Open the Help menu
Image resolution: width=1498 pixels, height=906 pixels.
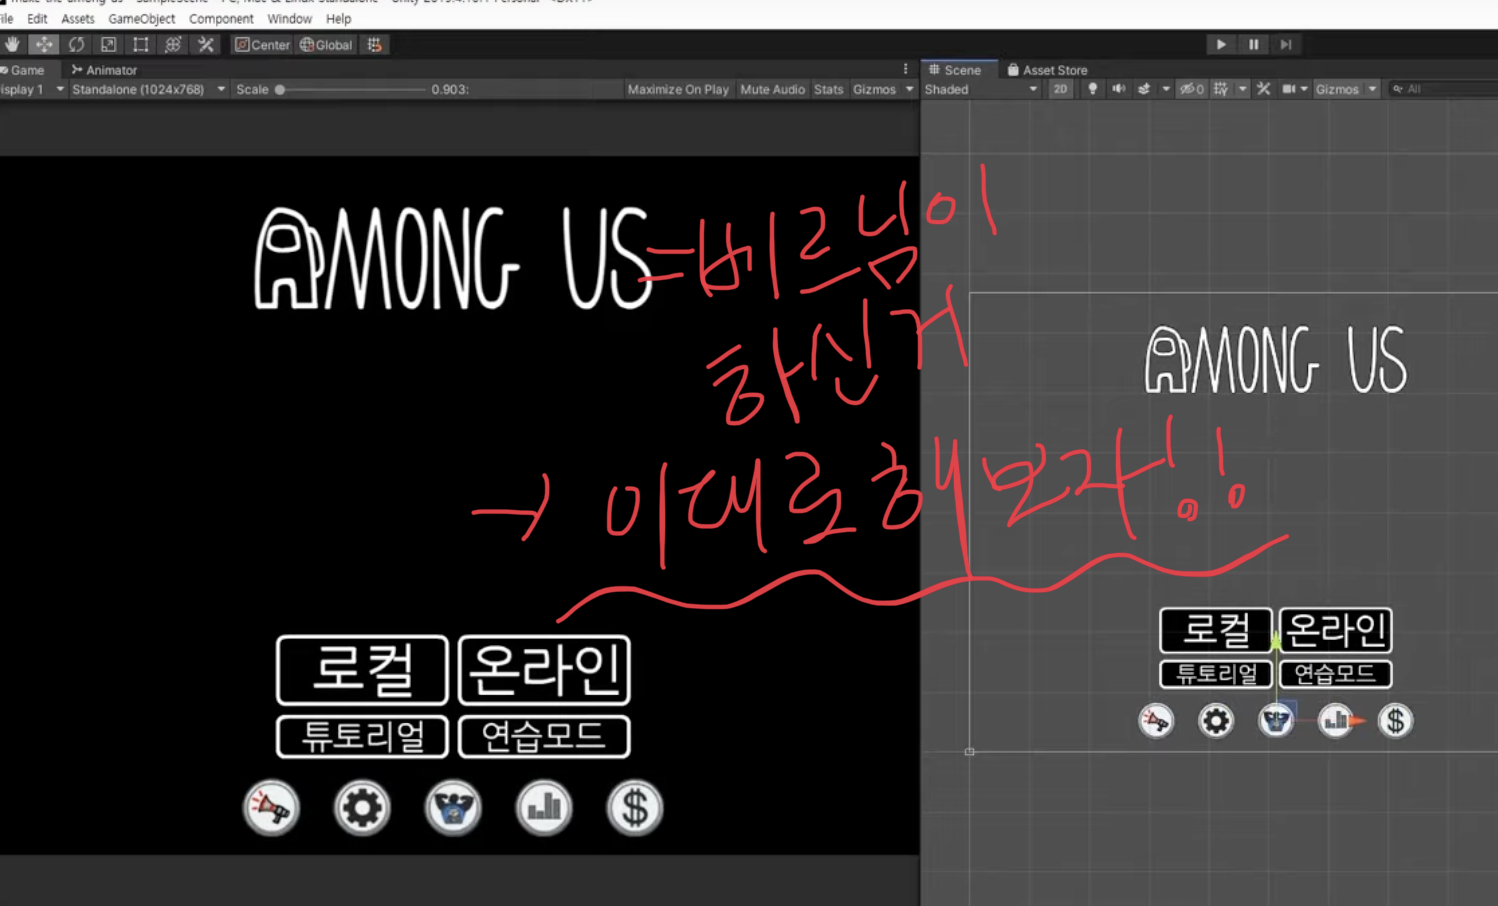tap(338, 18)
